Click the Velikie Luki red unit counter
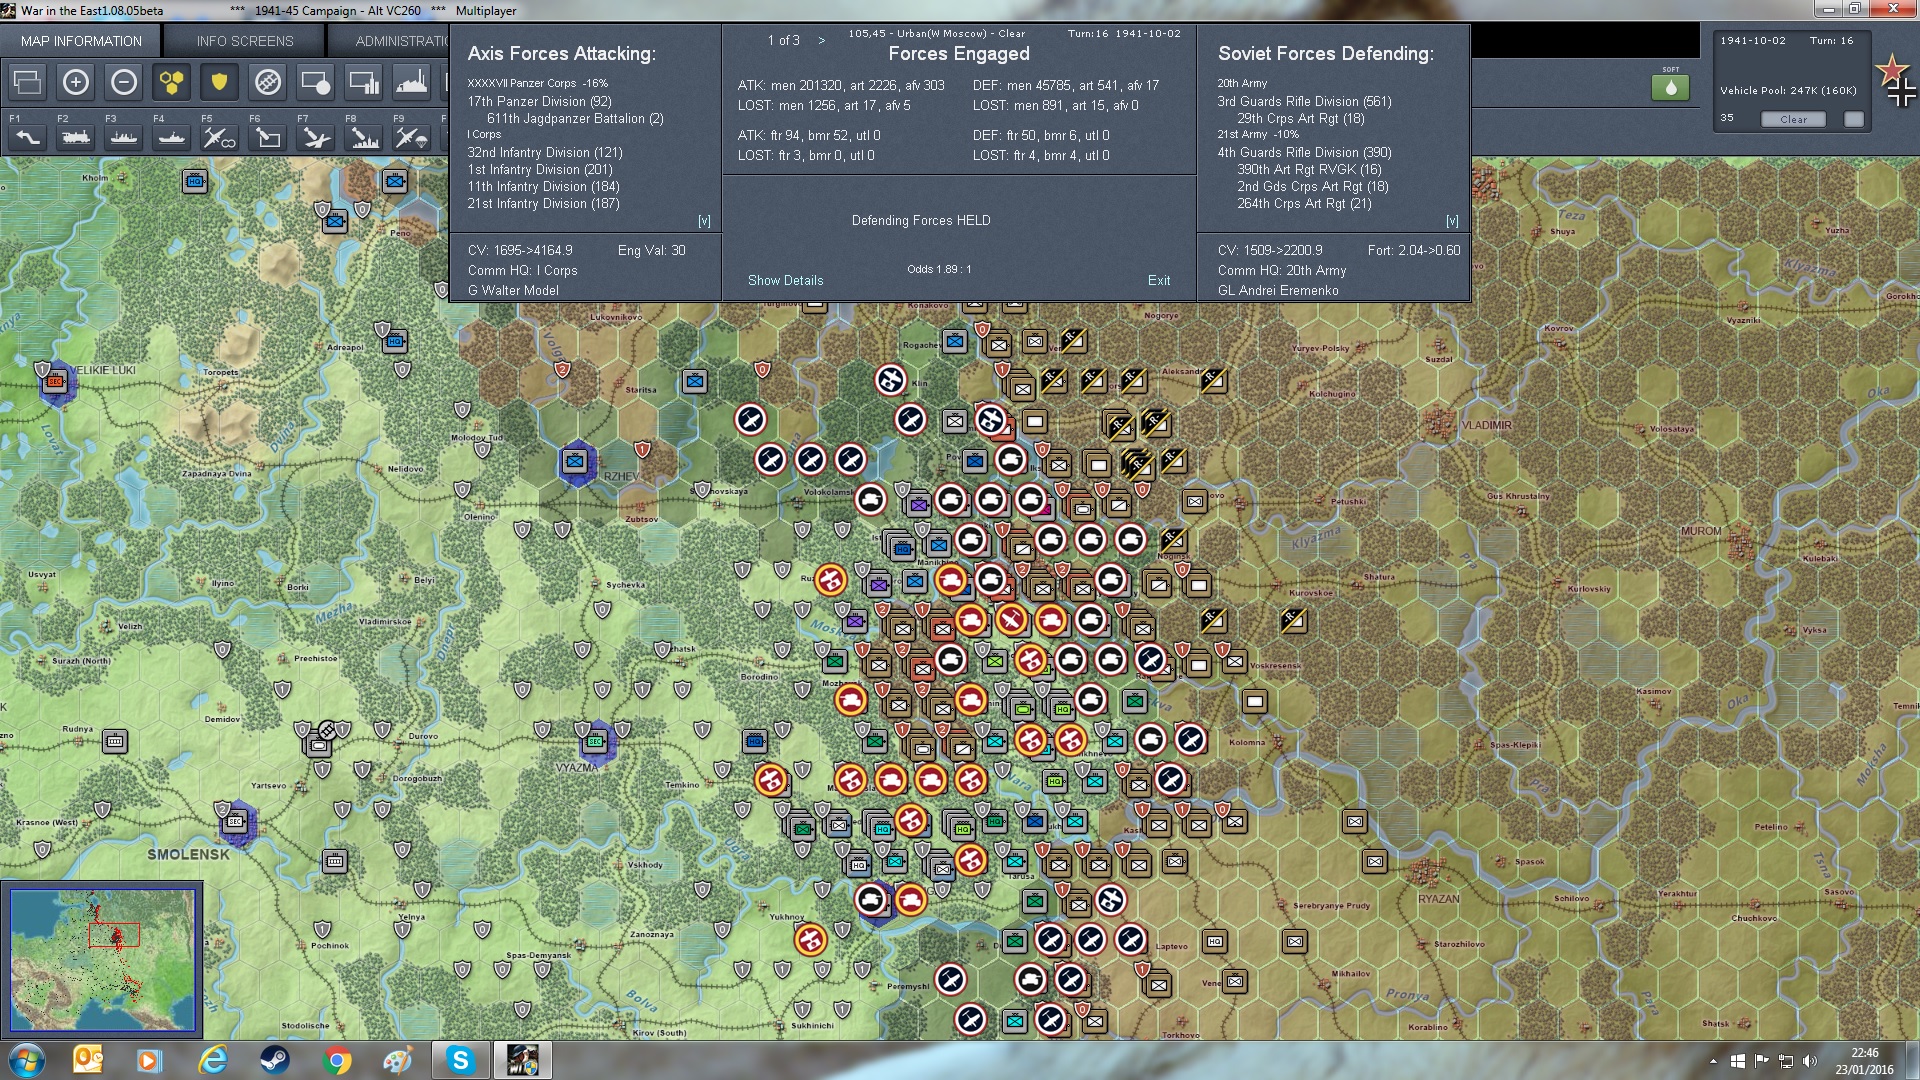Viewport: 1920px width, 1080px height. (x=55, y=382)
